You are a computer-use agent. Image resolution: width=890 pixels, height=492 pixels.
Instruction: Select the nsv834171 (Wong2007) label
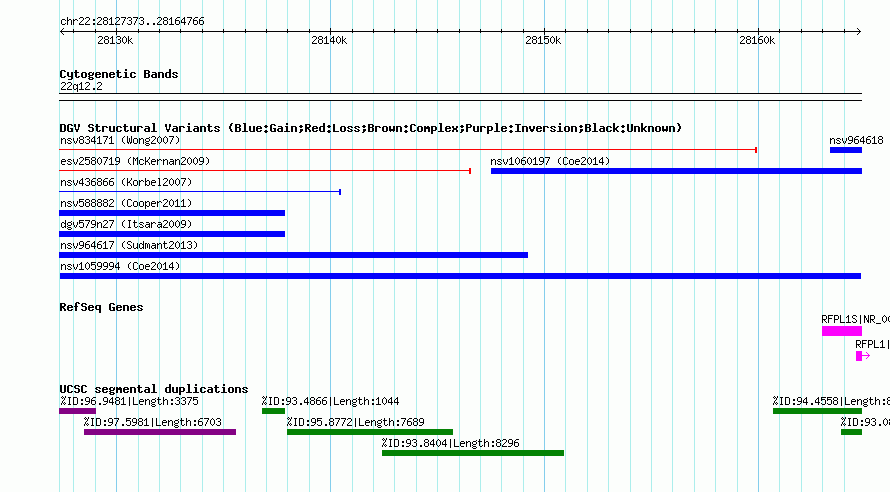pyautogui.click(x=120, y=140)
